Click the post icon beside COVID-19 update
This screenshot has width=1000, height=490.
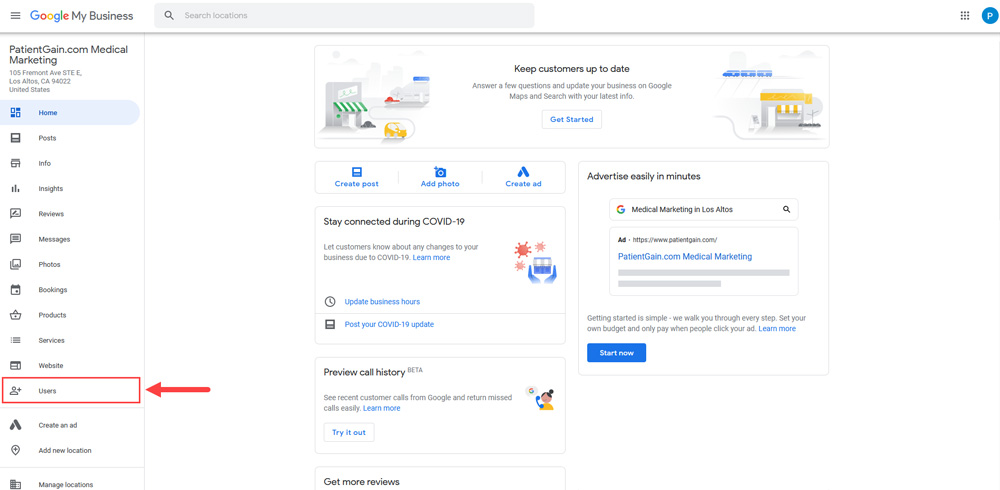(x=330, y=324)
